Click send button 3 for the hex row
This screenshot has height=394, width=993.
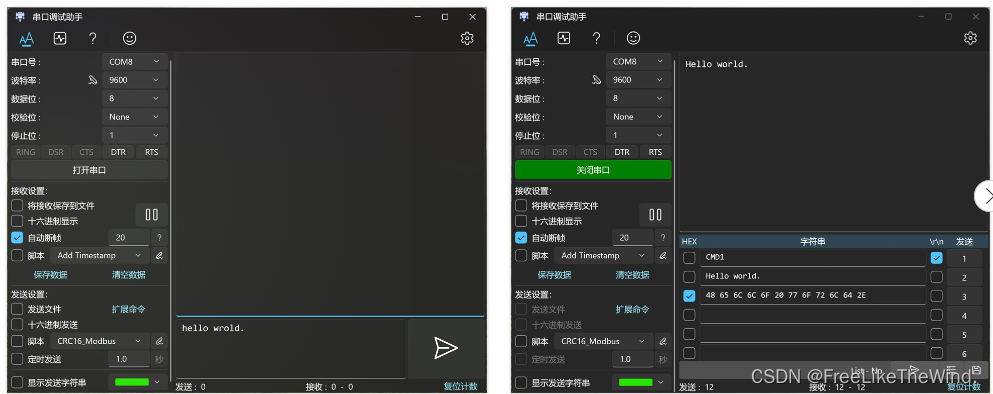pyautogui.click(x=965, y=296)
